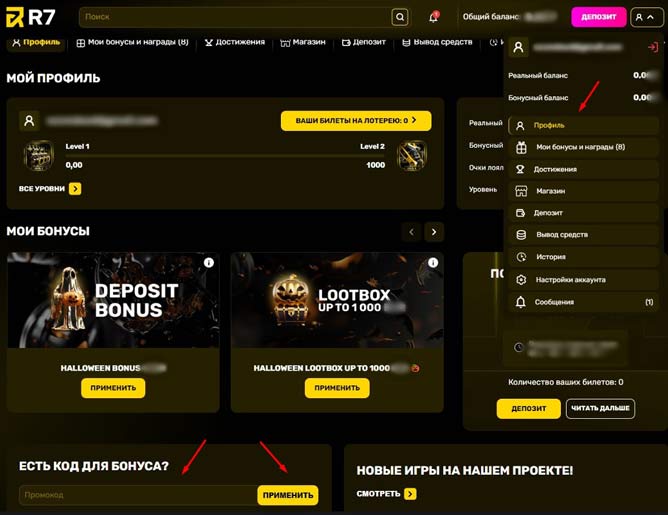Expand Все уровни arrow

pos(75,189)
